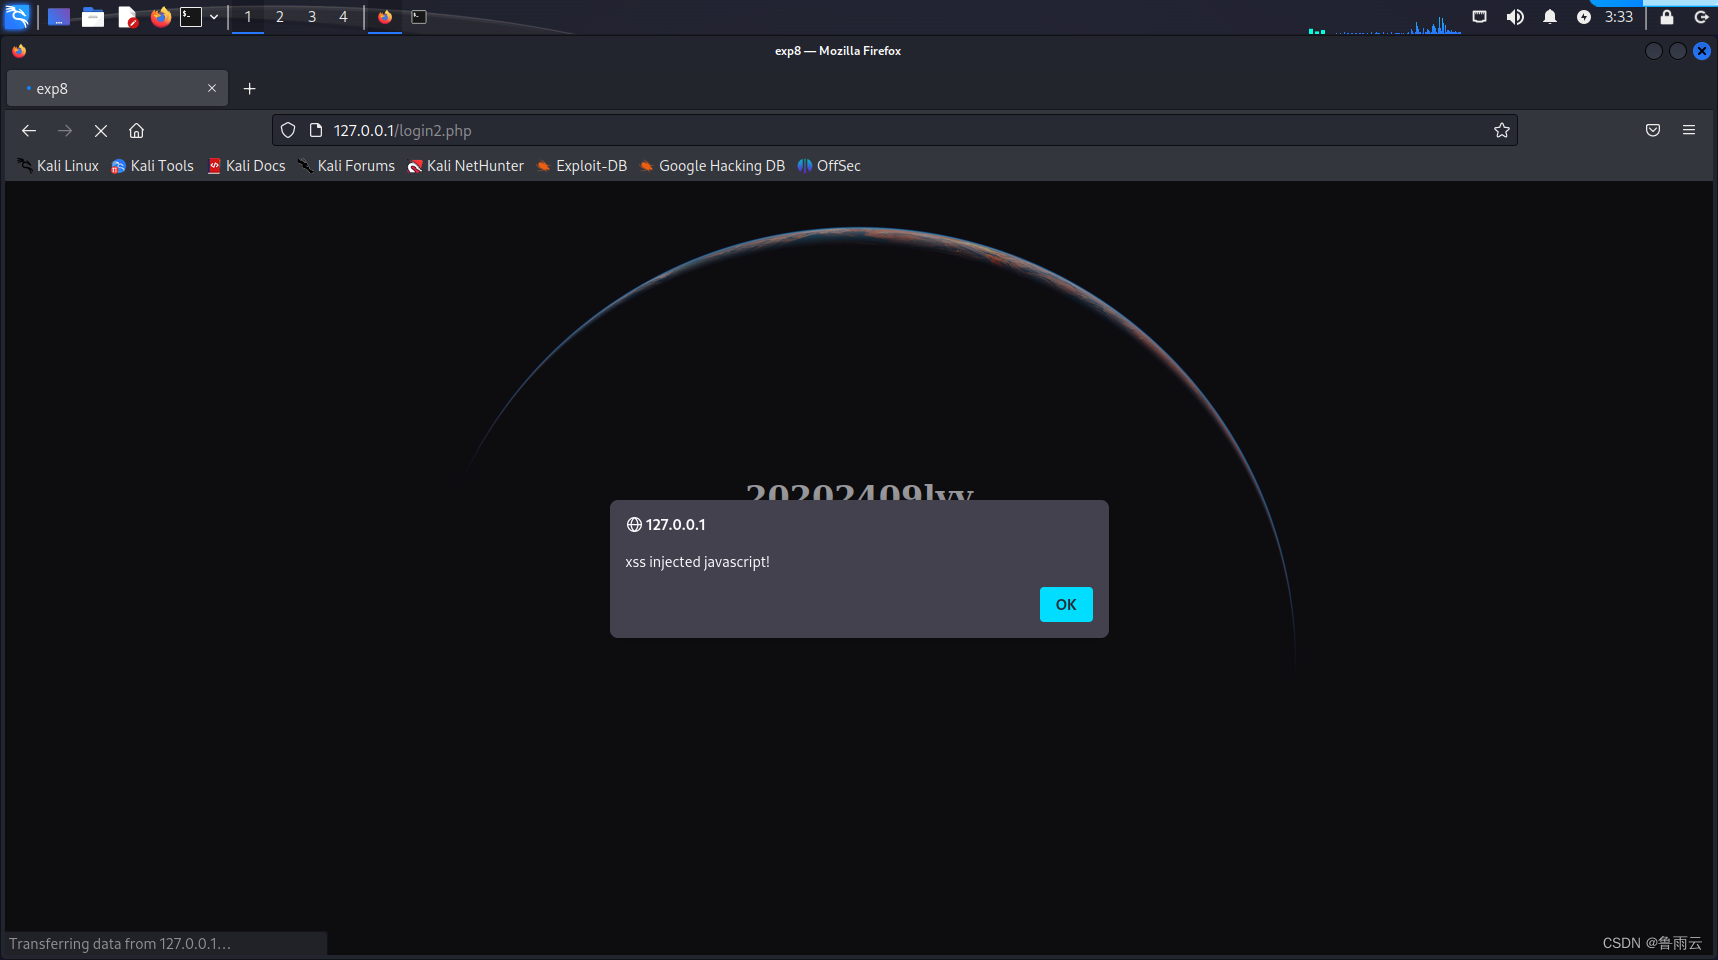Stop page loading with the X button
The image size is (1718, 960).
pos(101,131)
